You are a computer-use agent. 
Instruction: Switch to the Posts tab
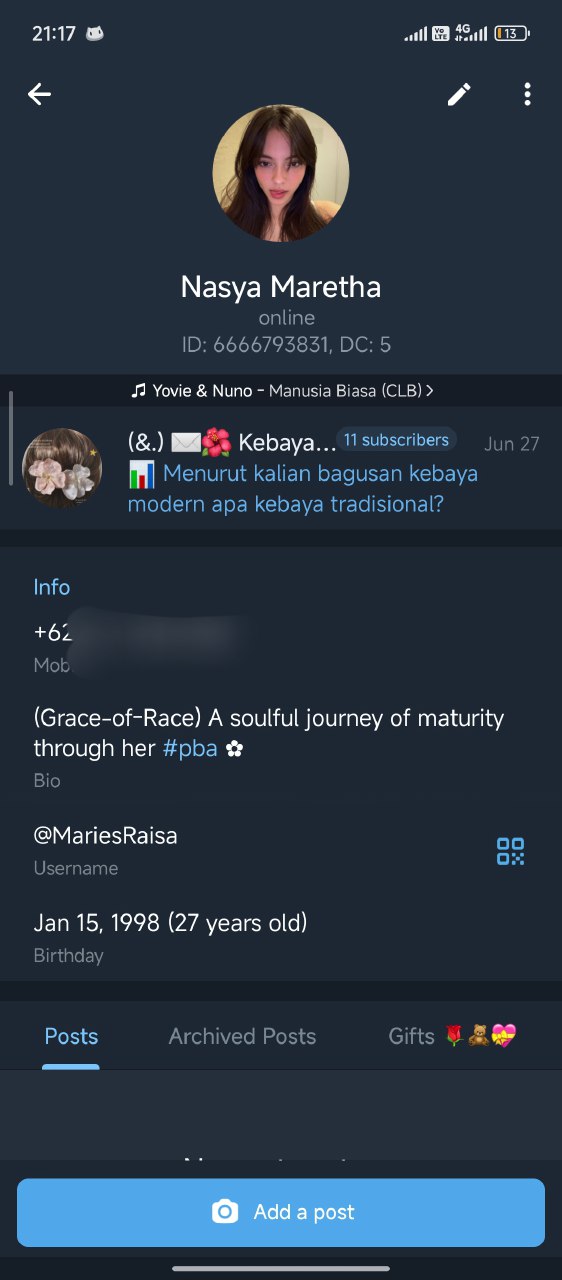coord(71,1036)
